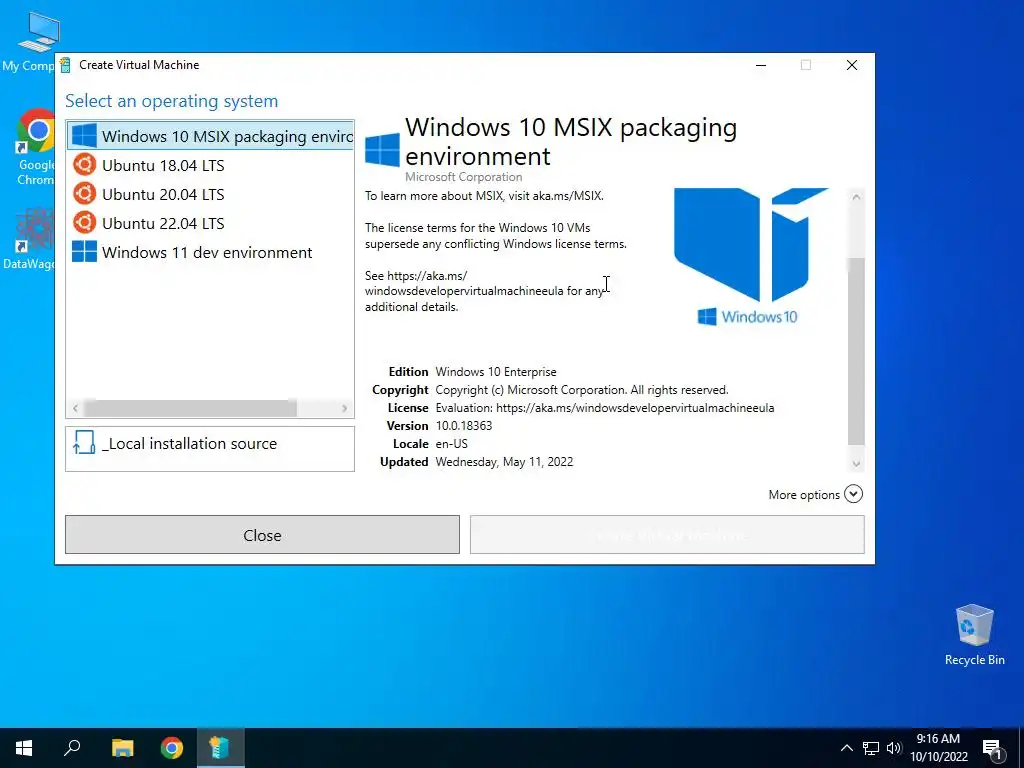The width and height of the screenshot is (1024, 768).
Task: Click the Wednesday, May 11, 2022 date
Action: click(504, 462)
